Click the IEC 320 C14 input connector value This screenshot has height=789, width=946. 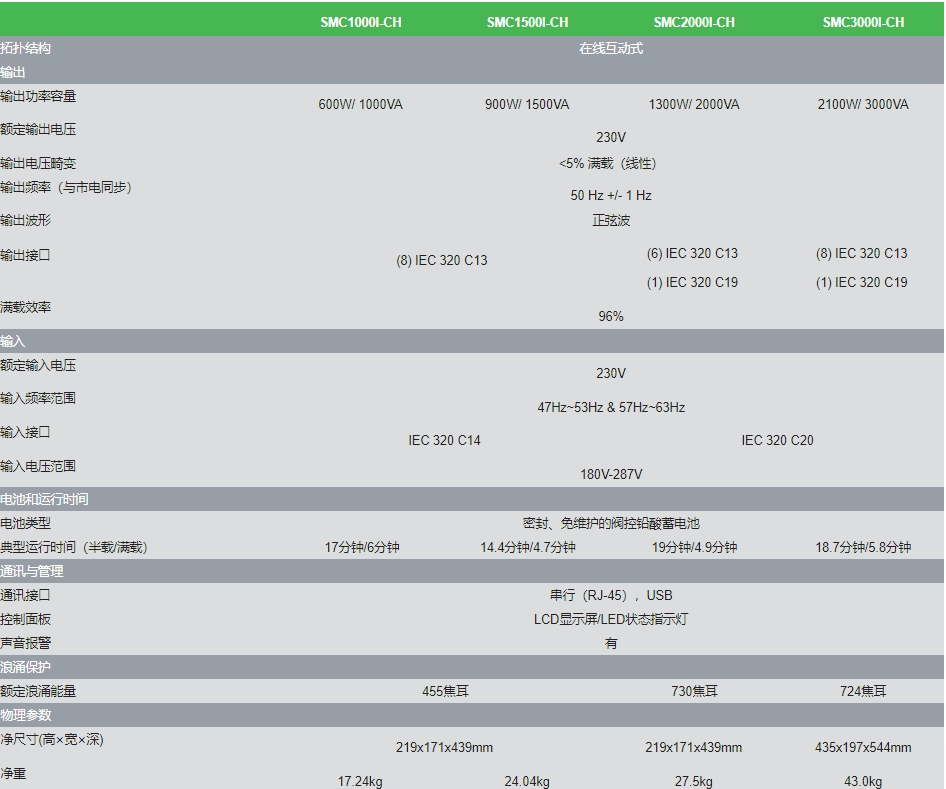[x=444, y=441]
